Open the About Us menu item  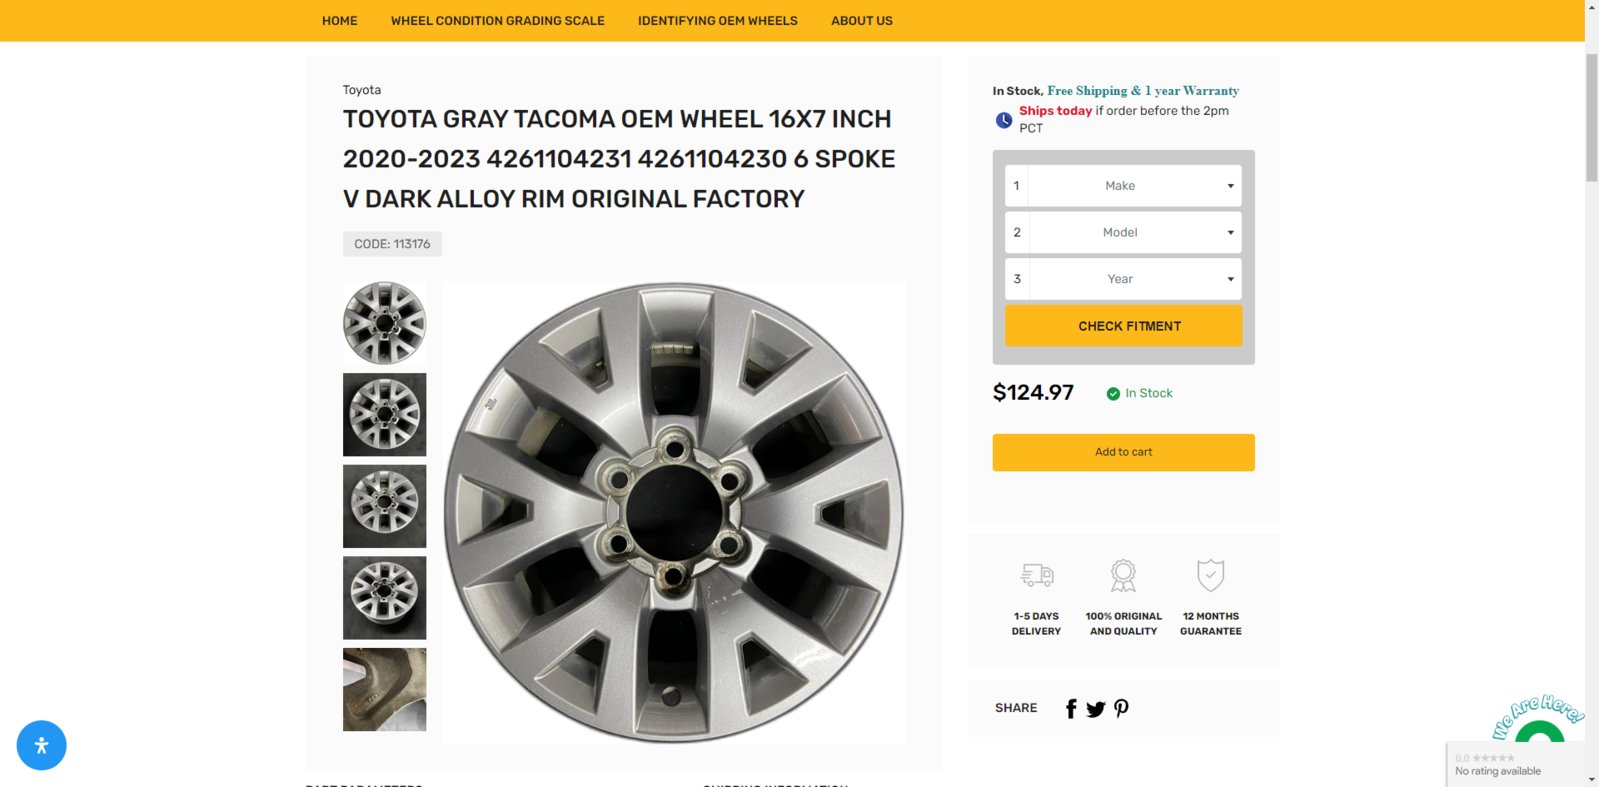pyautogui.click(x=862, y=21)
